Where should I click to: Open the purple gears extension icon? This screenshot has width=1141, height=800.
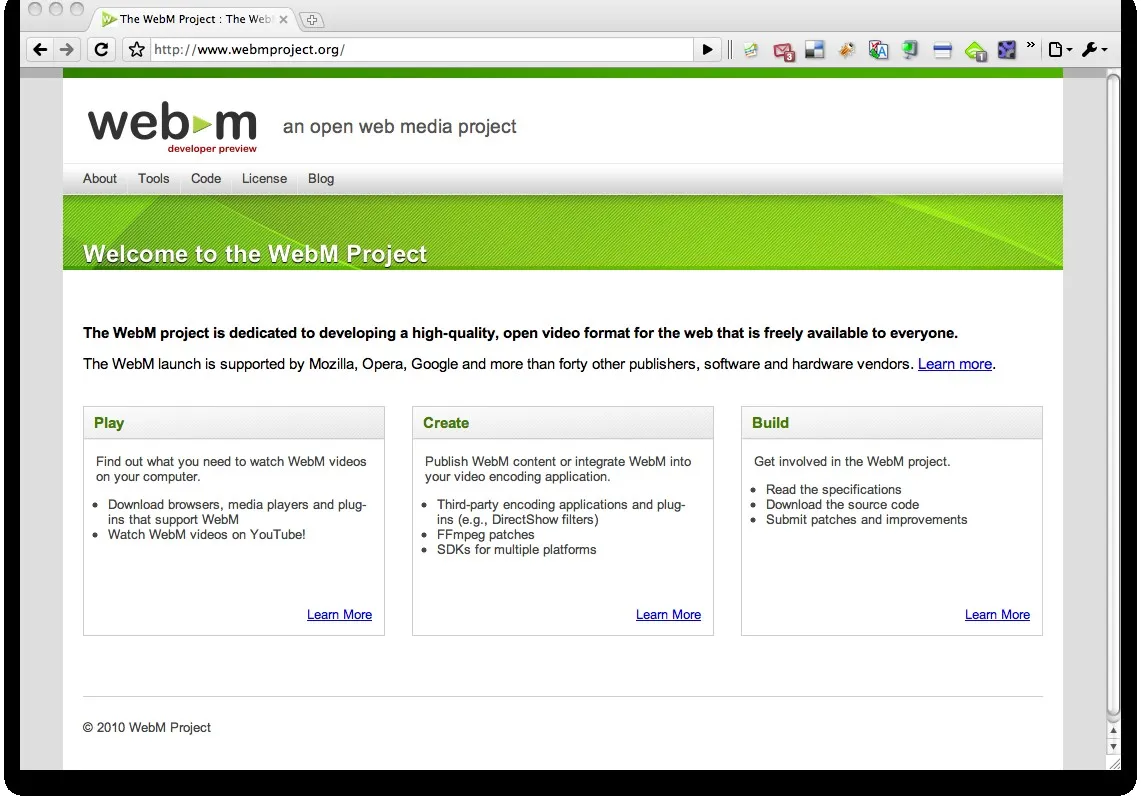(x=1006, y=49)
